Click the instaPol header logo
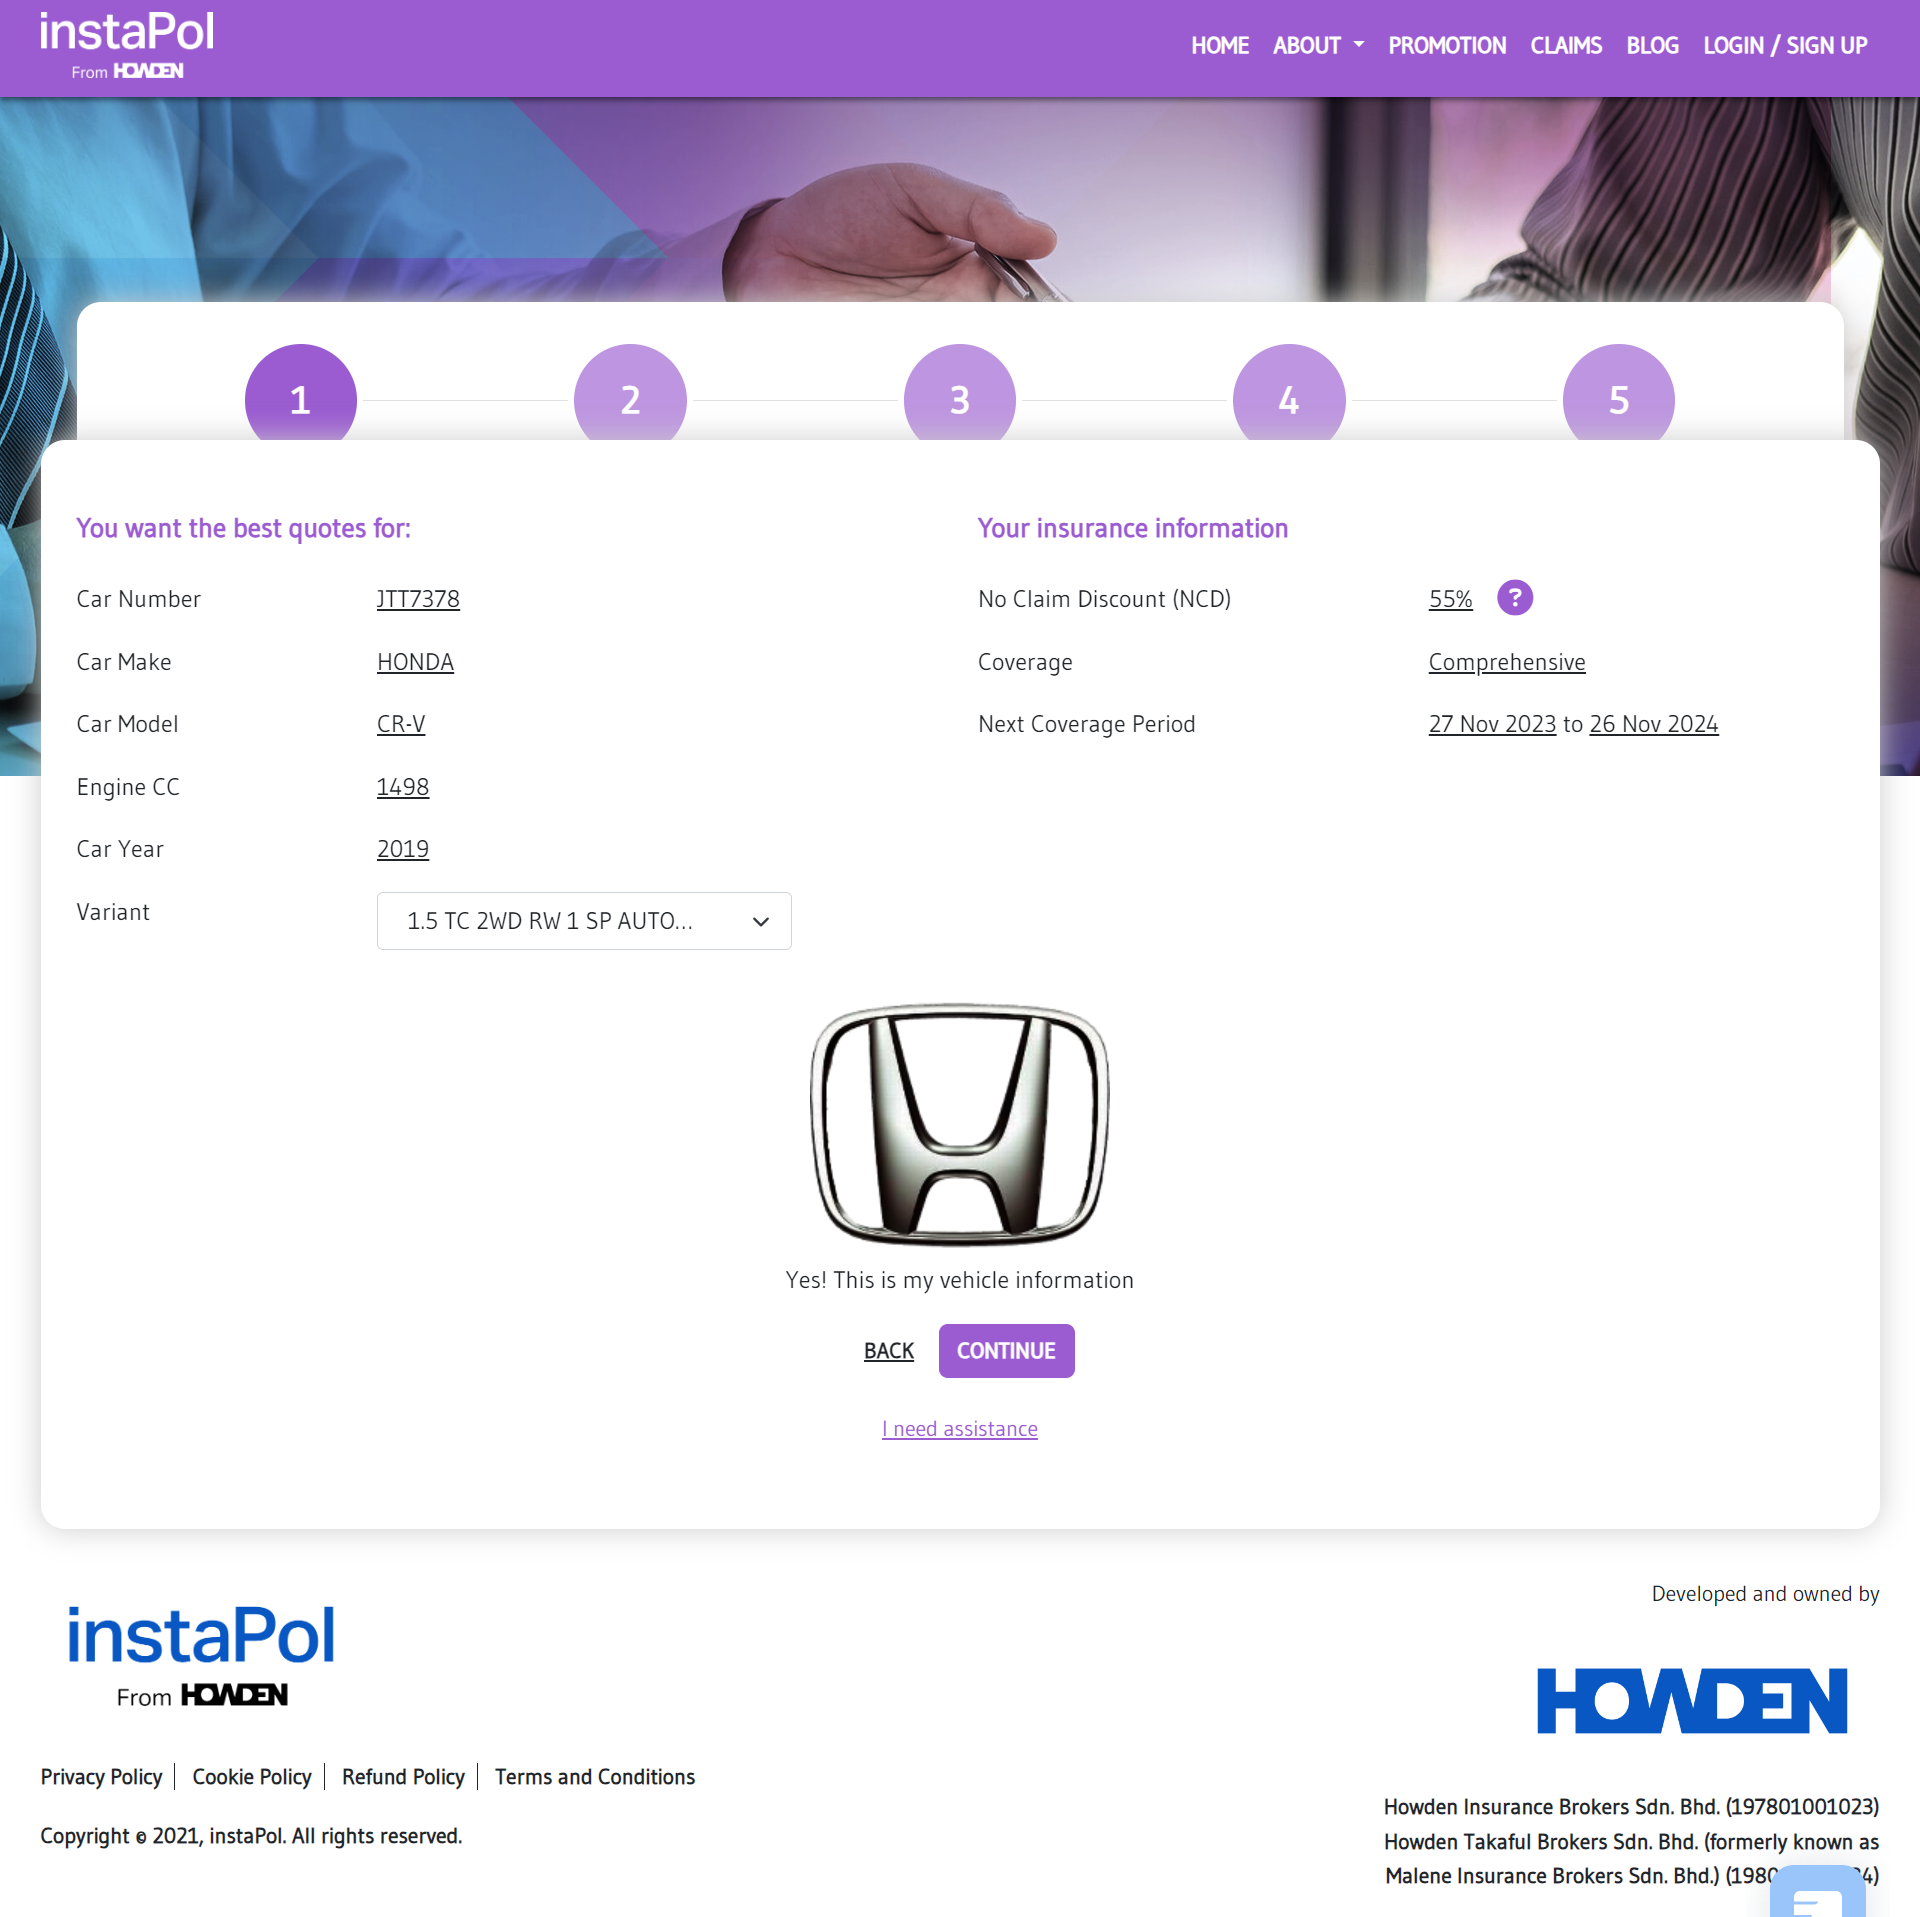Image resolution: width=1920 pixels, height=1917 pixels. (126, 42)
